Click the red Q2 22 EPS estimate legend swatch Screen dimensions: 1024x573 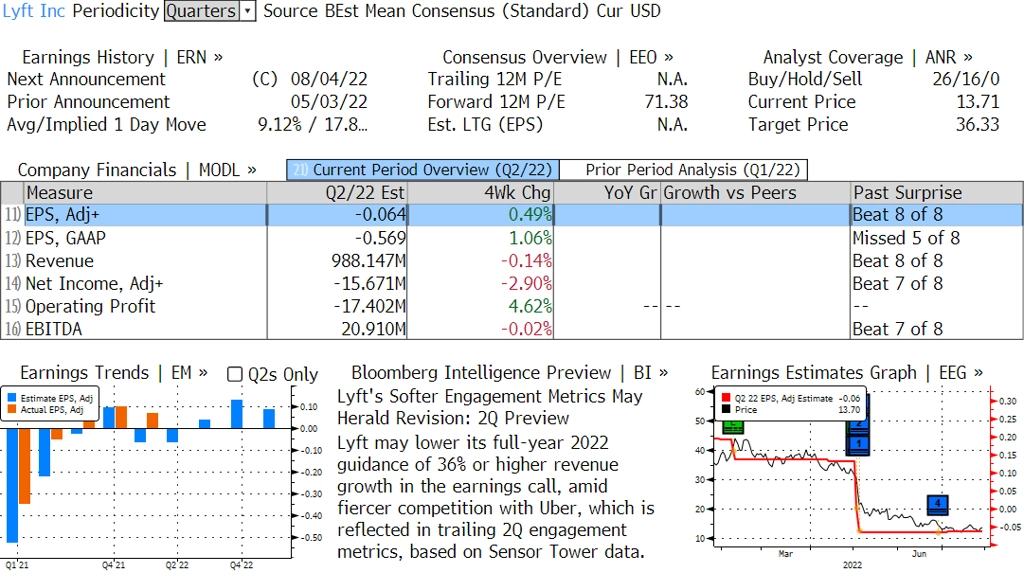point(726,398)
